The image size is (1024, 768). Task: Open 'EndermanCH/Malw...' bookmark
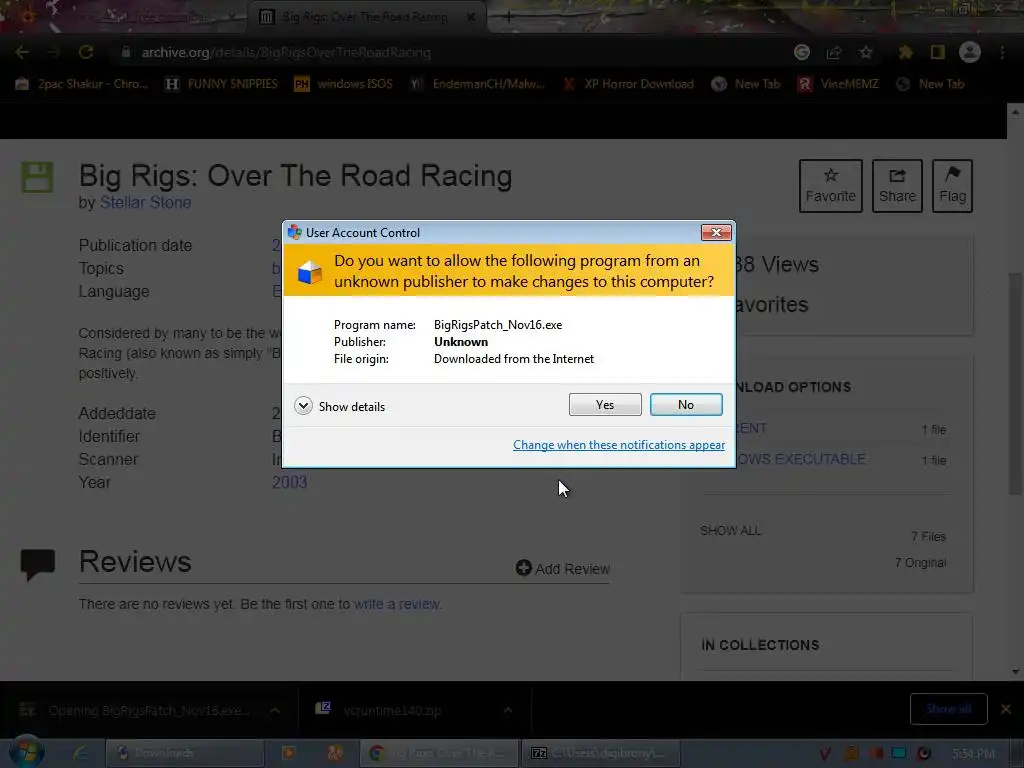pos(477,84)
